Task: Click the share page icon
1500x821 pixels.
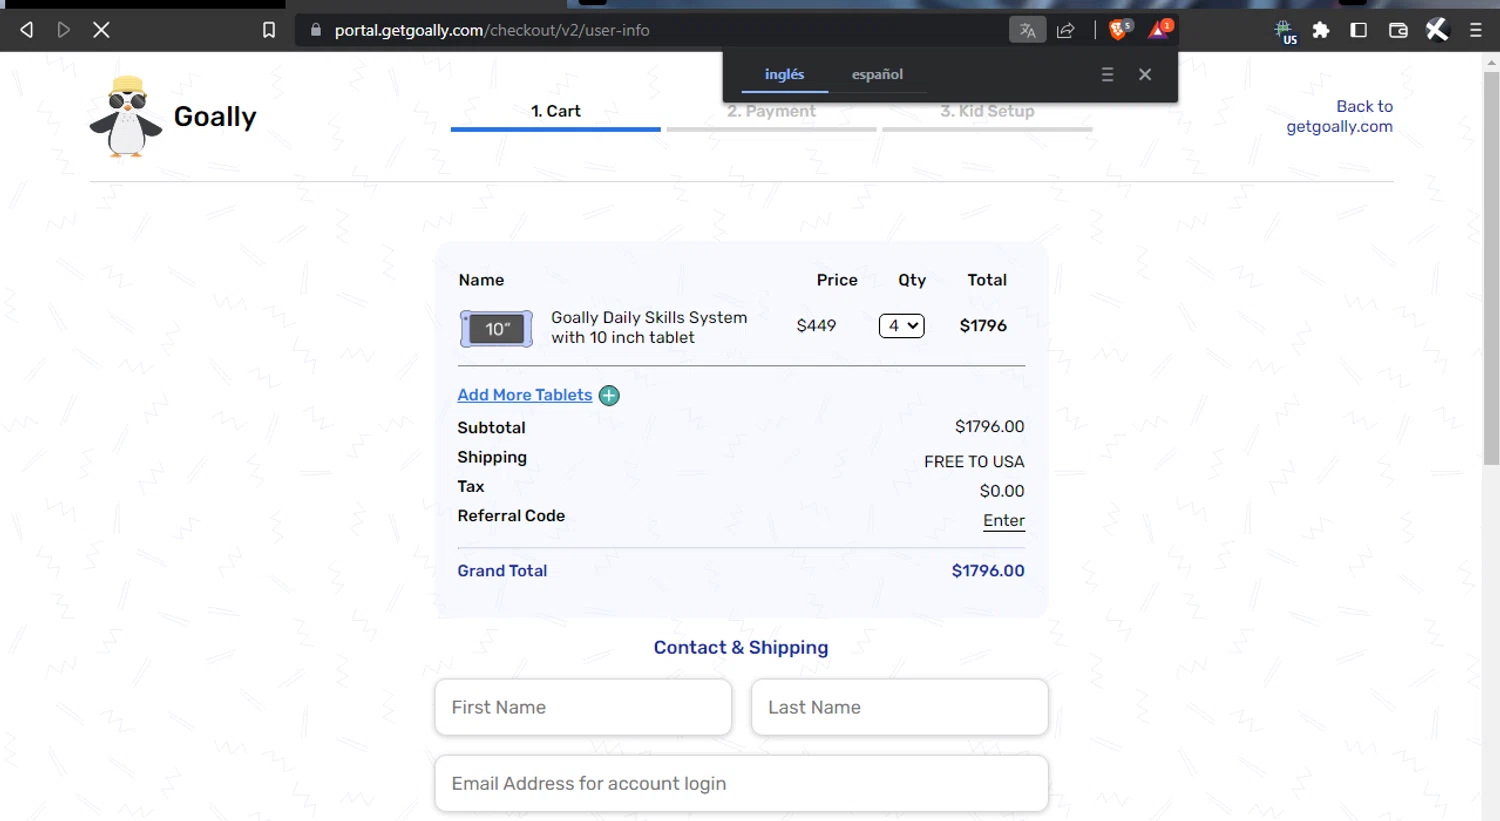Action: pyautogui.click(x=1066, y=30)
